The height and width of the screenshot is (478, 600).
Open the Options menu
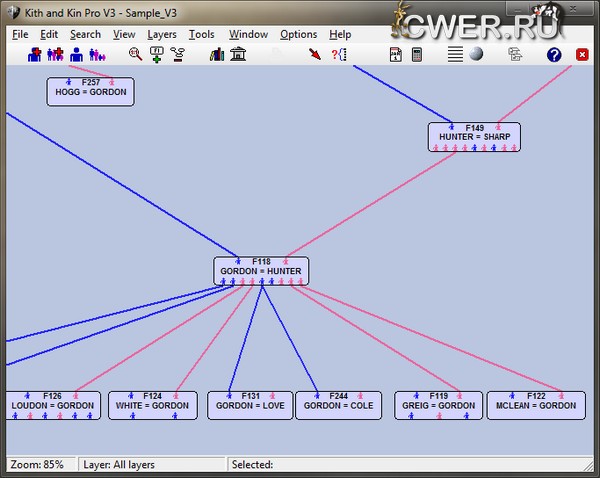pos(298,34)
